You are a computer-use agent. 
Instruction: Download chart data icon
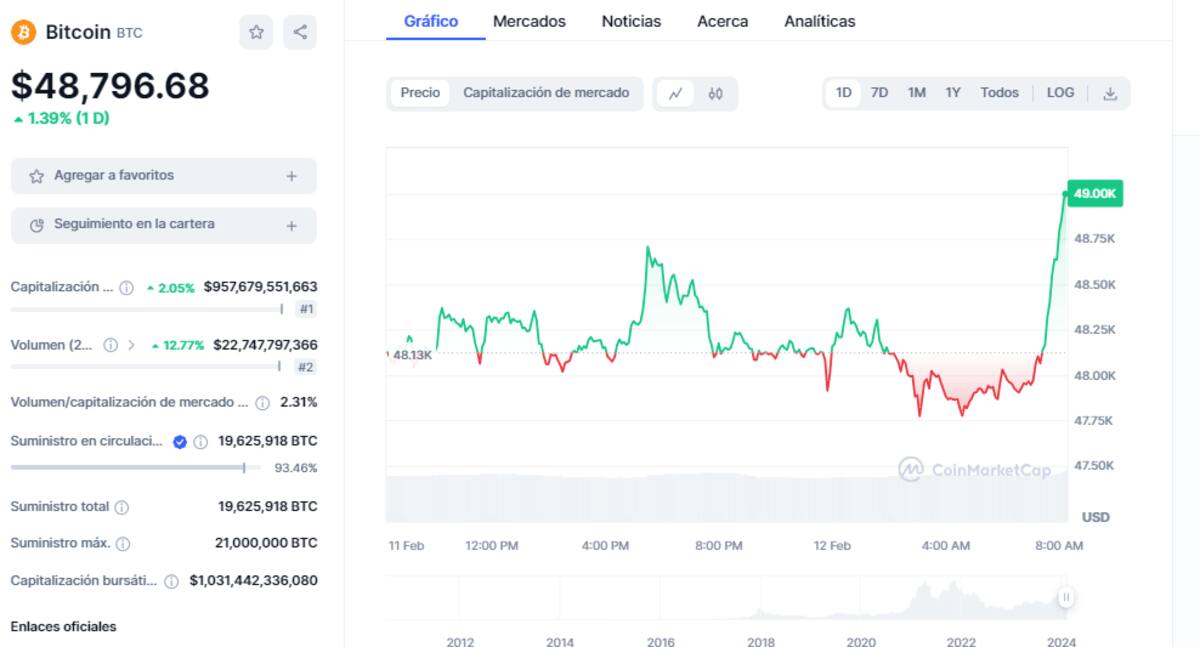pyautogui.click(x=1109, y=93)
